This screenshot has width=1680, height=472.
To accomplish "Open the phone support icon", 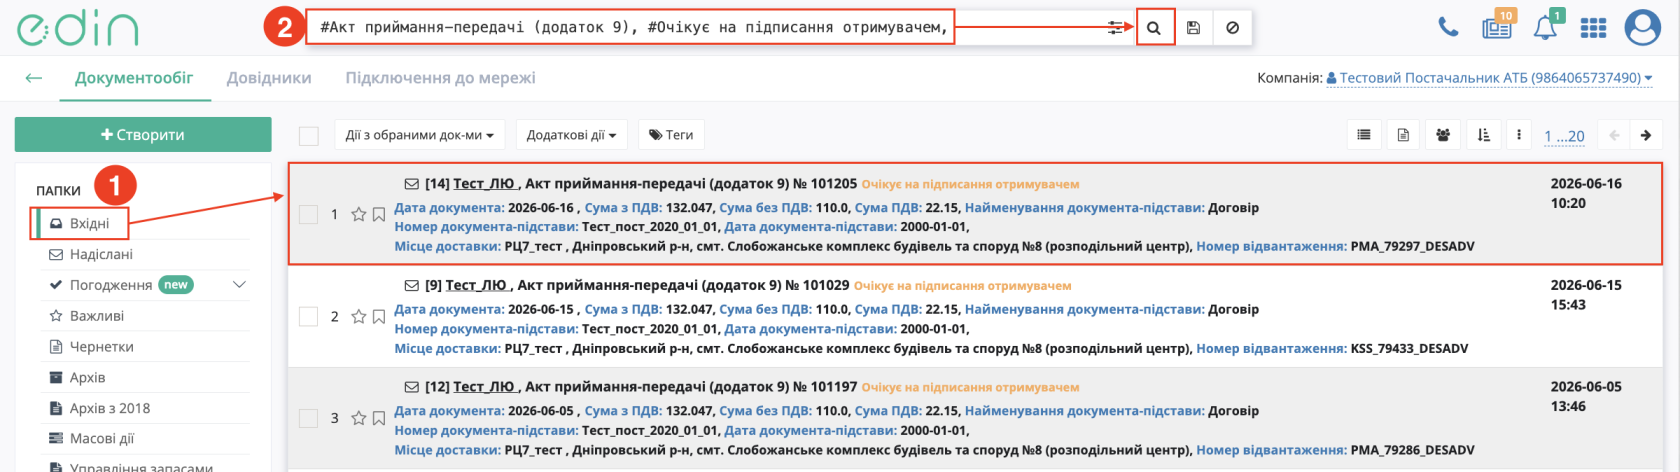I will click(1448, 27).
